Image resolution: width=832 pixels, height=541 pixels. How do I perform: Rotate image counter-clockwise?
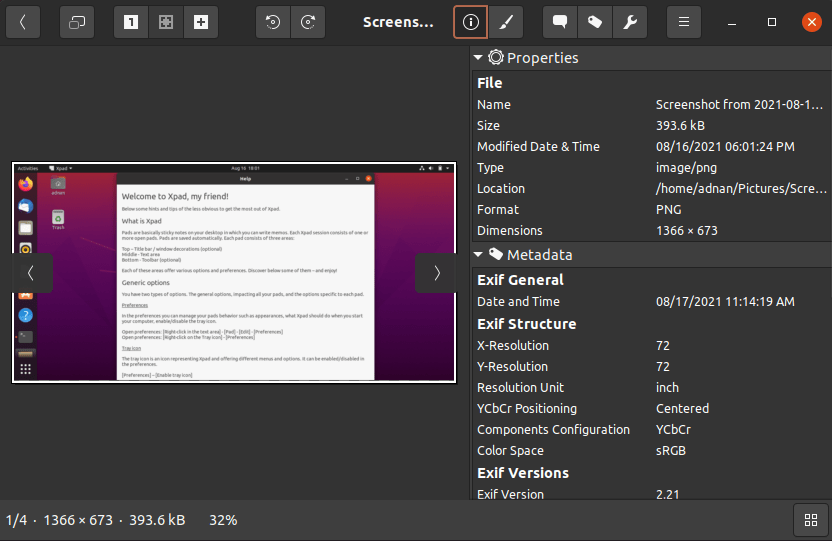273,22
